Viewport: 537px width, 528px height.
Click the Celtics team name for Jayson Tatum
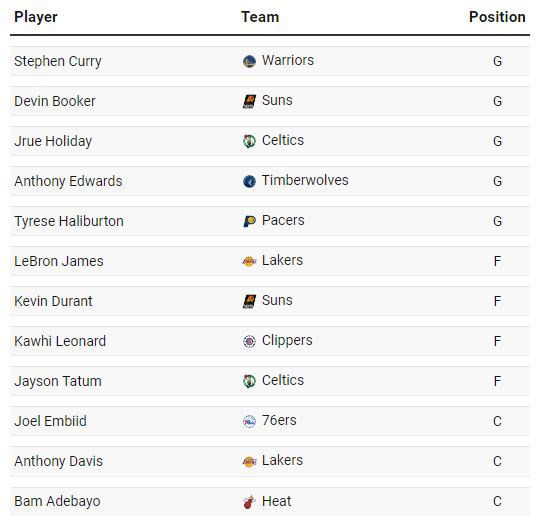point(283,380)
